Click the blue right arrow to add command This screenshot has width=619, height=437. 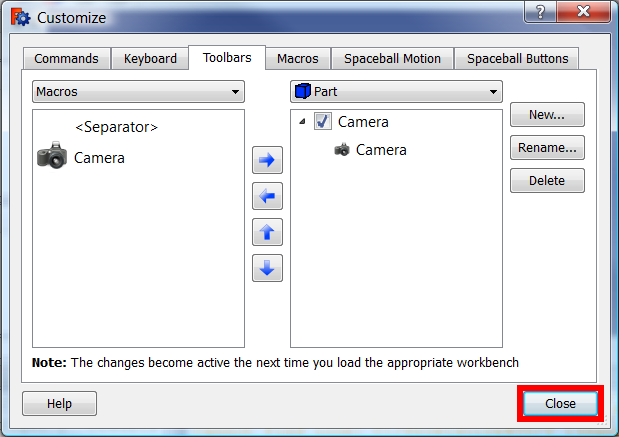tap(267, 160)
